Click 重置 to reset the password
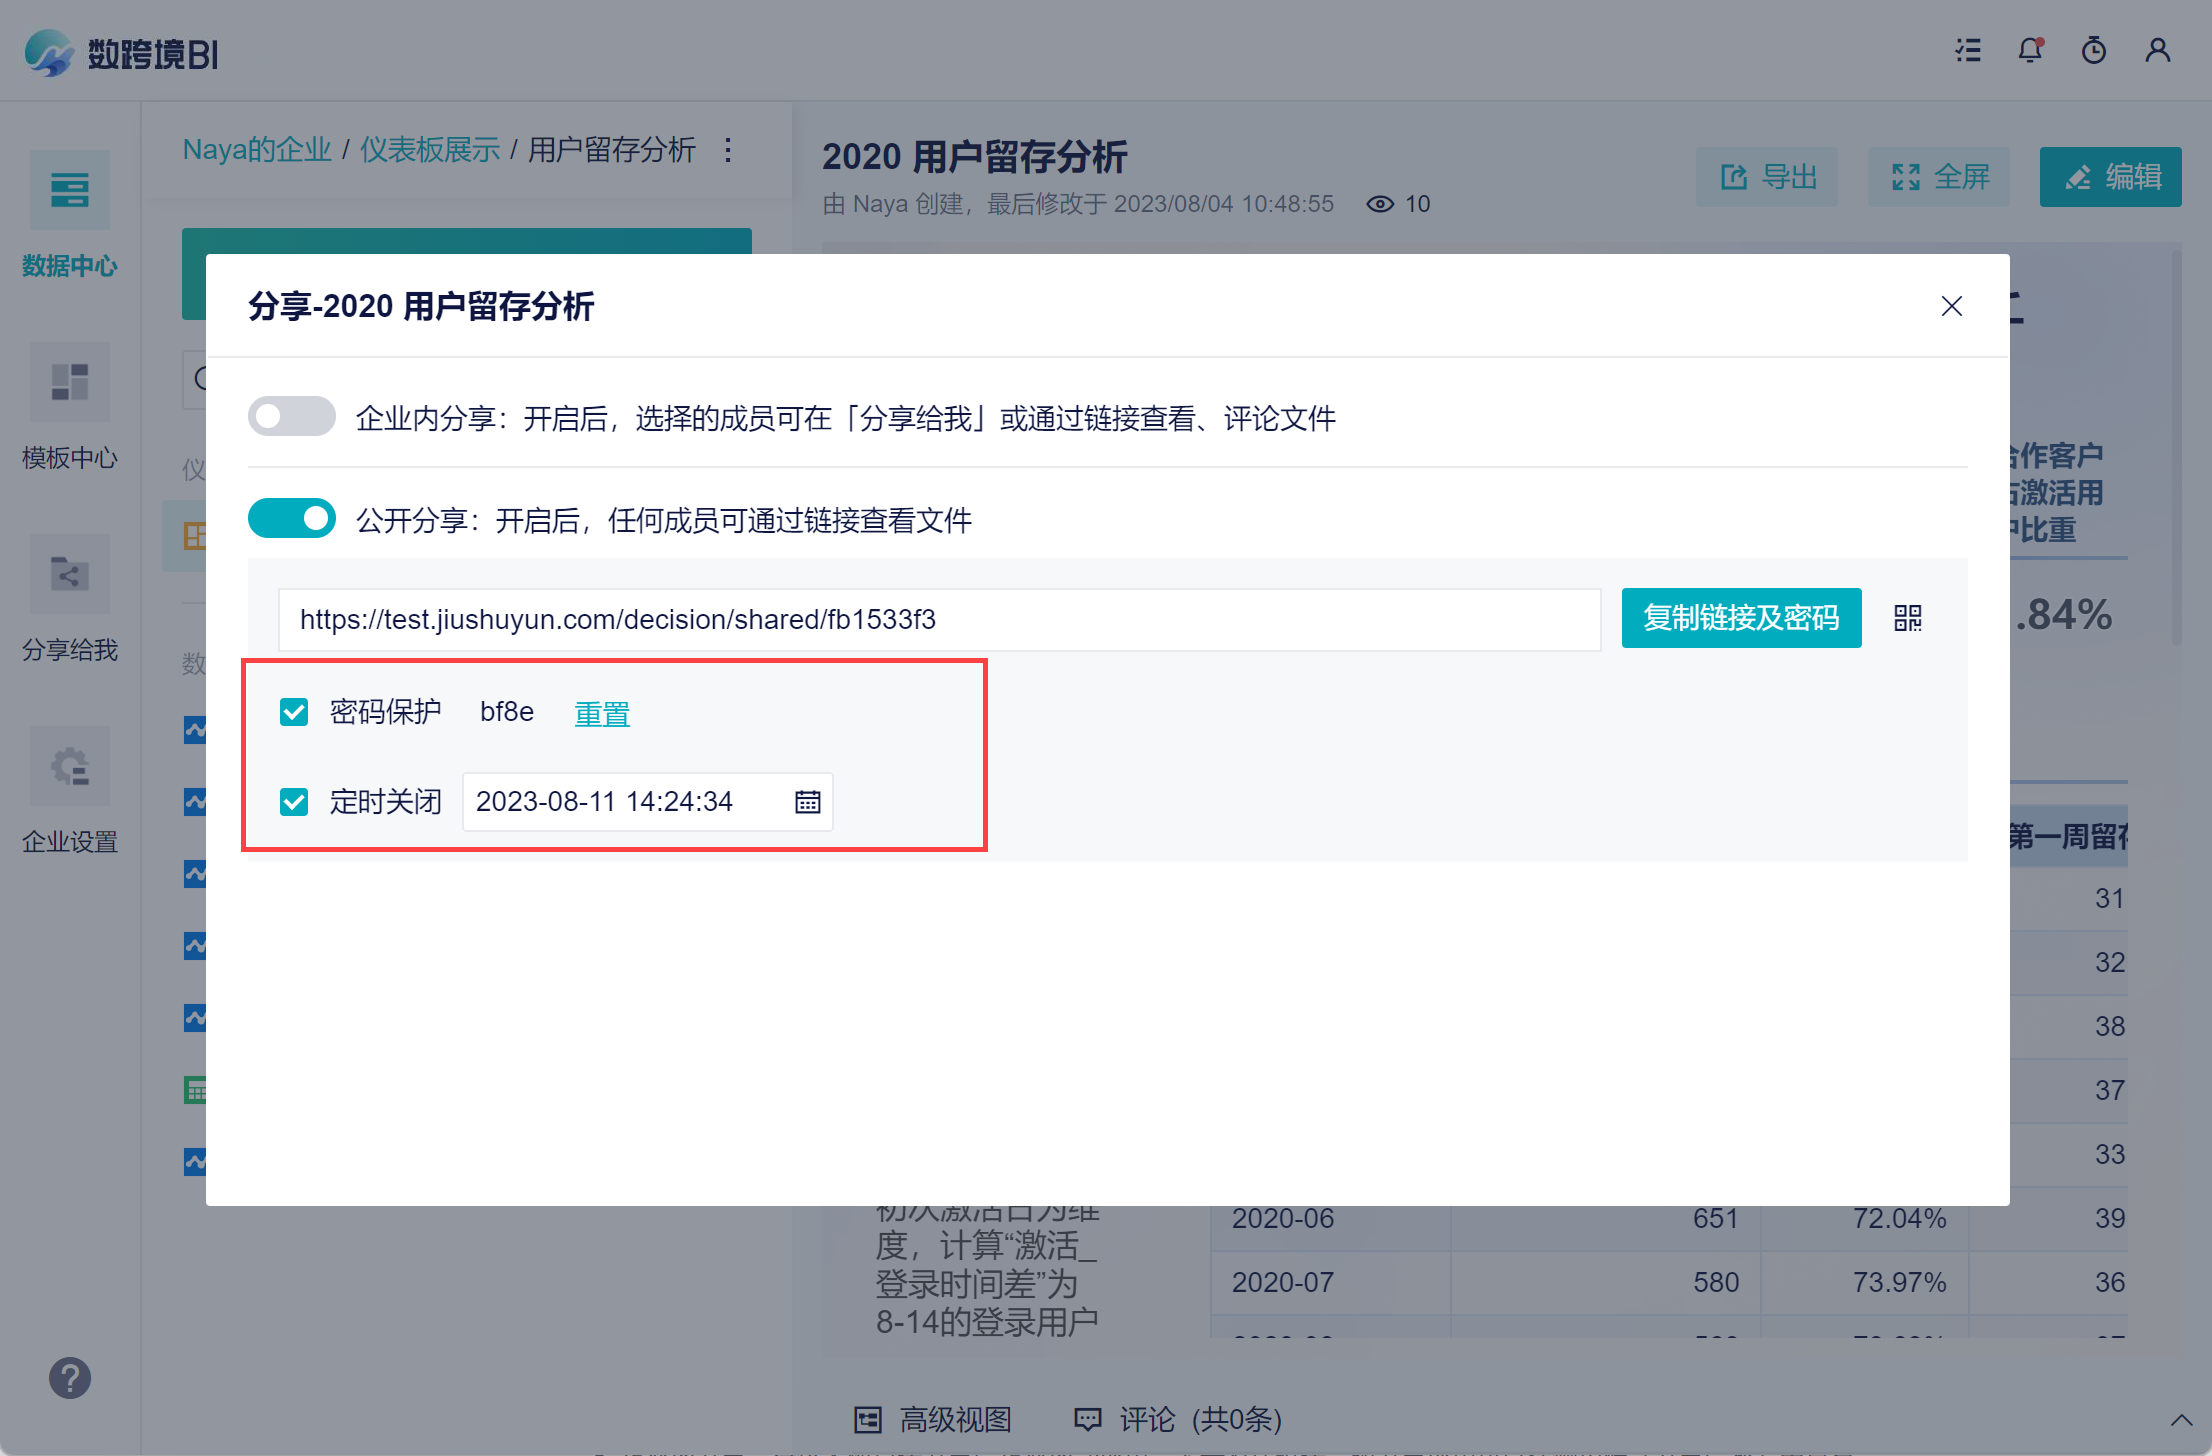The height and width of the screenshot is (1456, 2212). tap(602, 714)
